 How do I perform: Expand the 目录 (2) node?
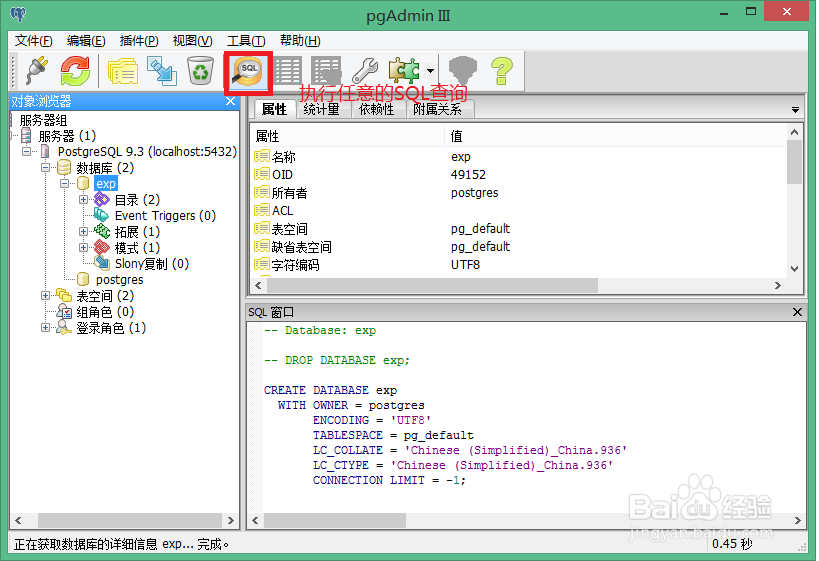pyautogui.click(x=83, y=200)
